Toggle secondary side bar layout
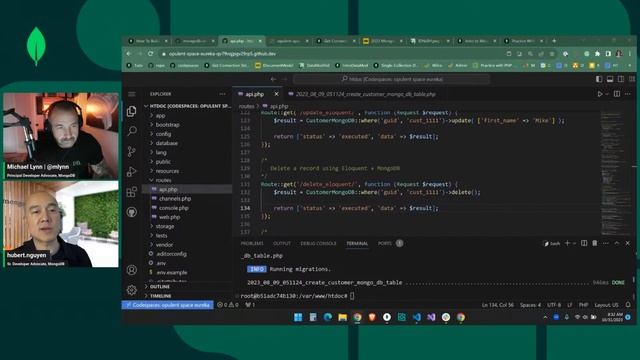This screenshot has width=640, height=360. pyautogui.click(x=621, y=79)
